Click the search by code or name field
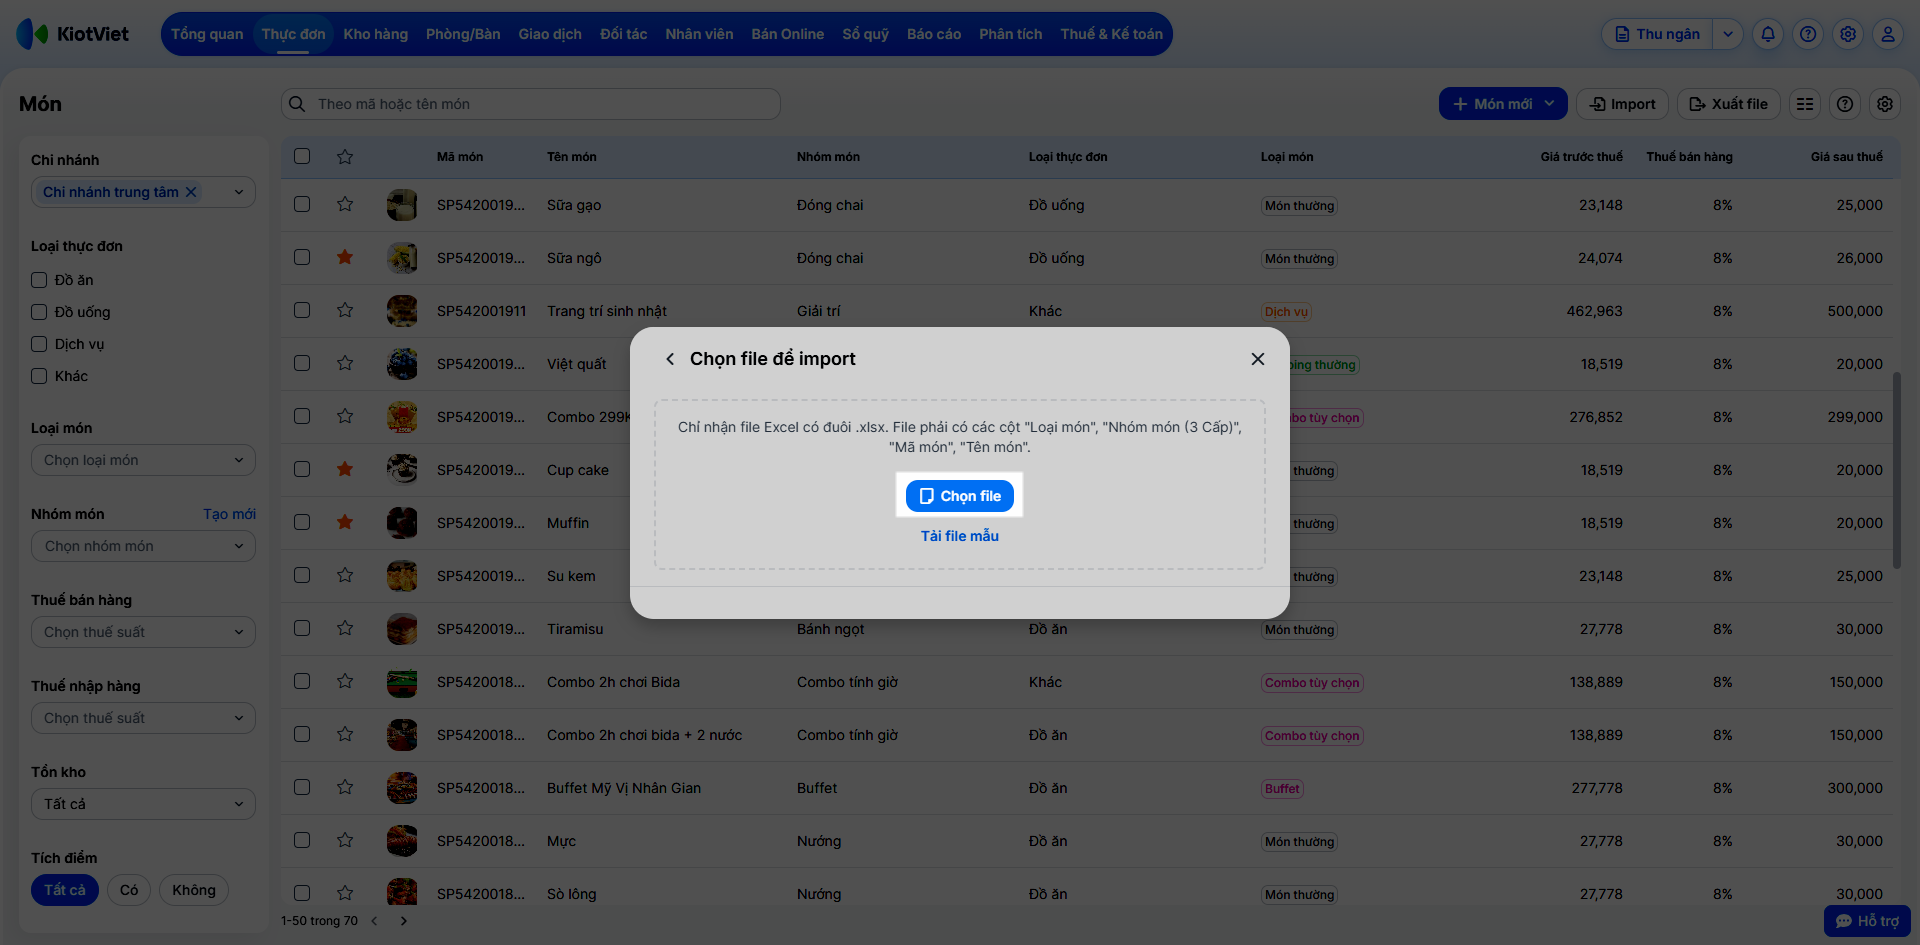Viewport: 1920px width, 945px height. [x=530, y=104]
